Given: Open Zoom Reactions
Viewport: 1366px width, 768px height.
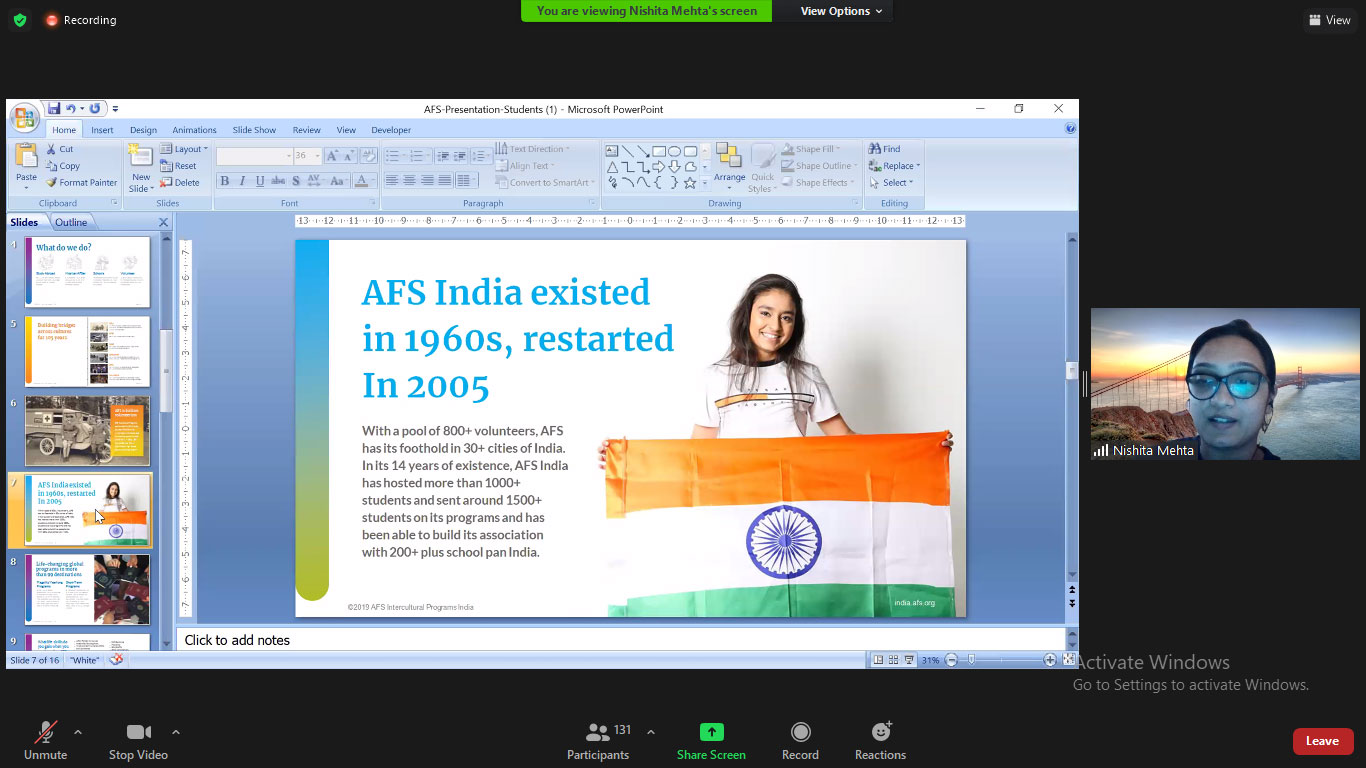Looking at the screenshot, I should (880, 741).
